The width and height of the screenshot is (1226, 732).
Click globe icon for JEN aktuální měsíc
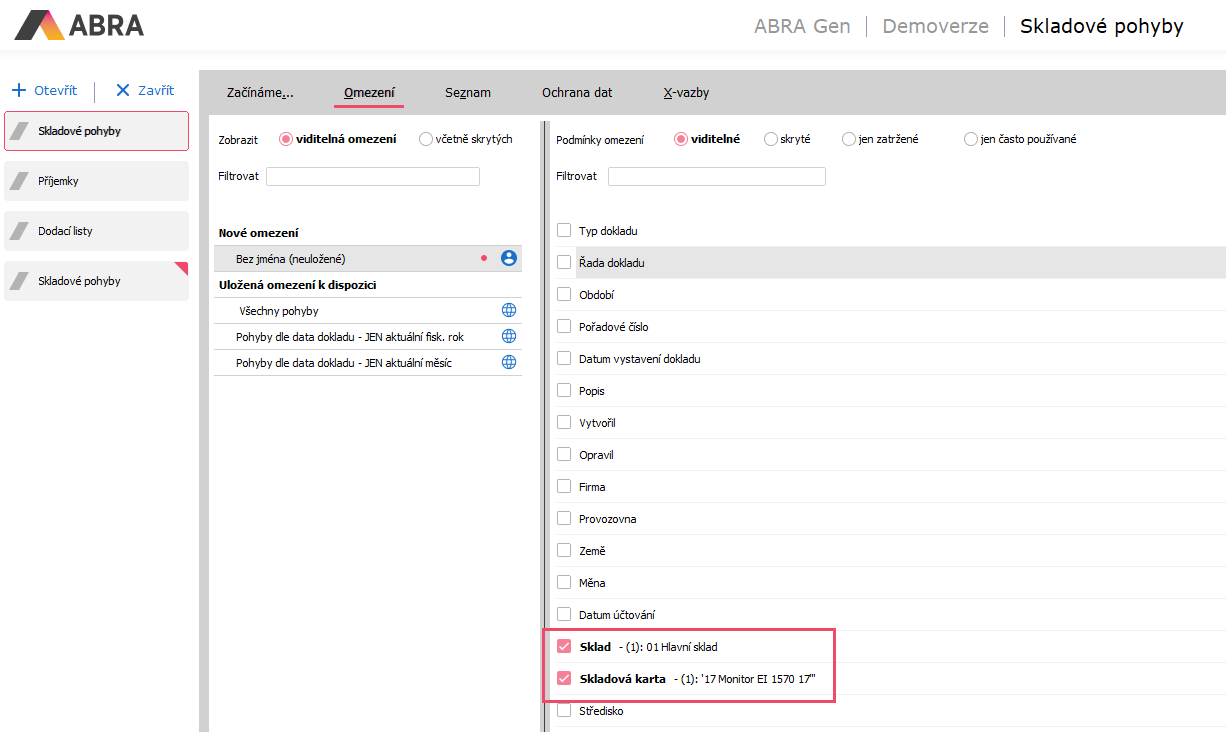pyautogui.click(x=508, y=363)
